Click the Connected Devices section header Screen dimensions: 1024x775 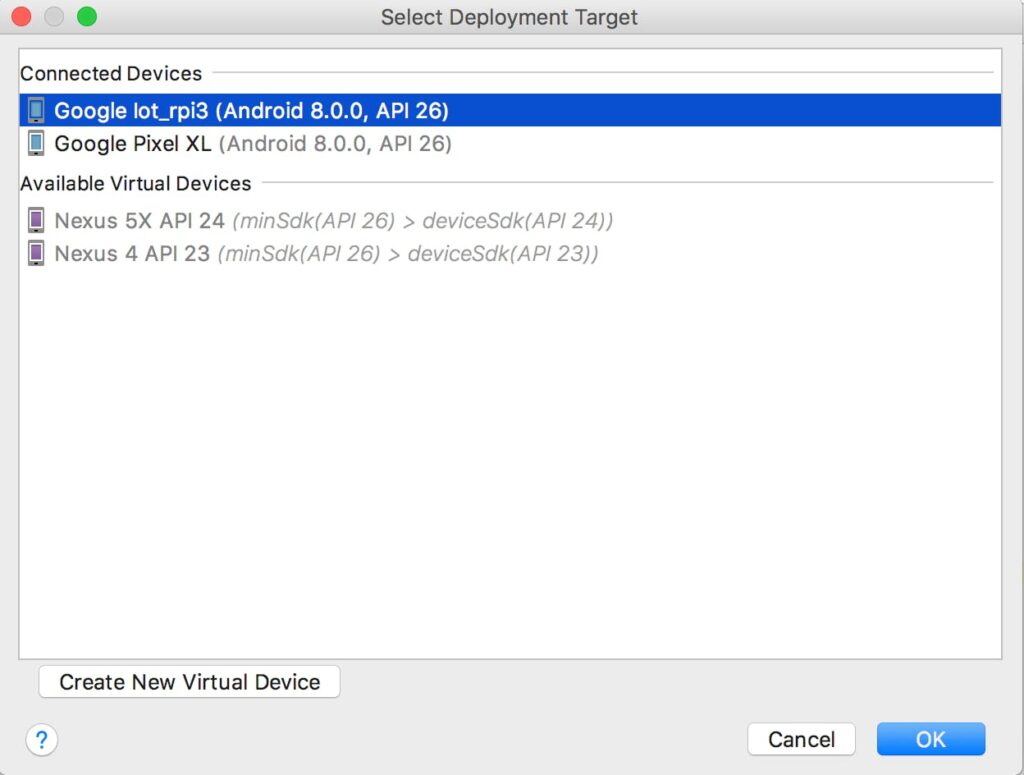(111, 73)
